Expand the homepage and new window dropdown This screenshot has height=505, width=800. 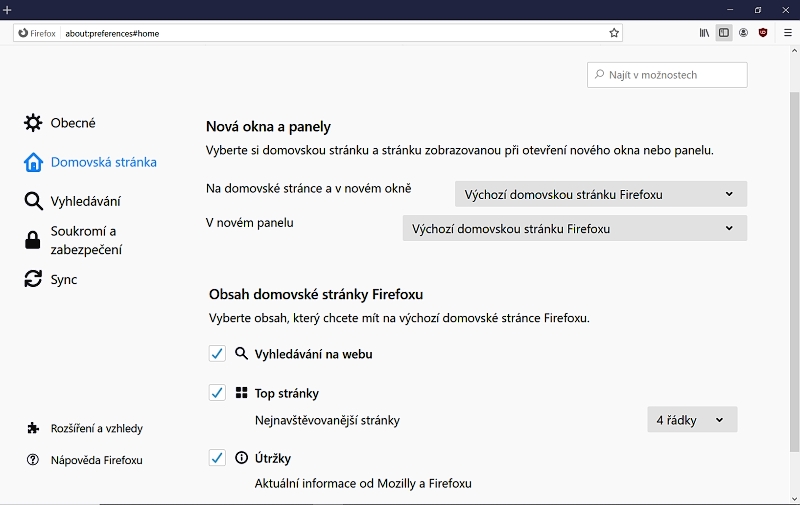click(601, 194)
